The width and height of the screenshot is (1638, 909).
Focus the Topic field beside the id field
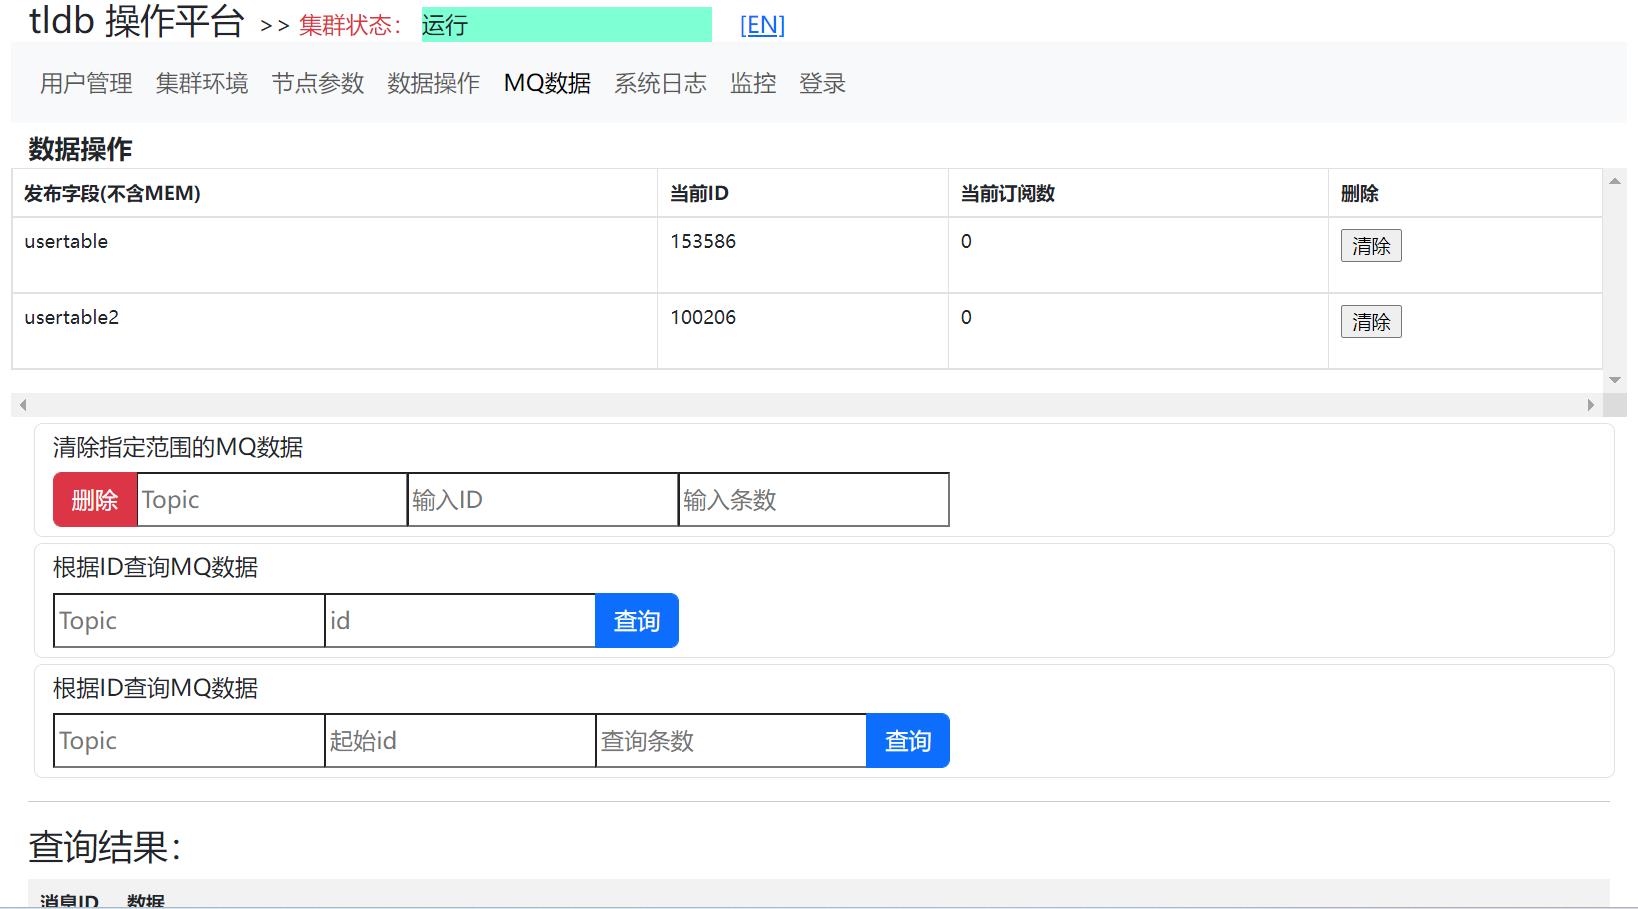189,621
